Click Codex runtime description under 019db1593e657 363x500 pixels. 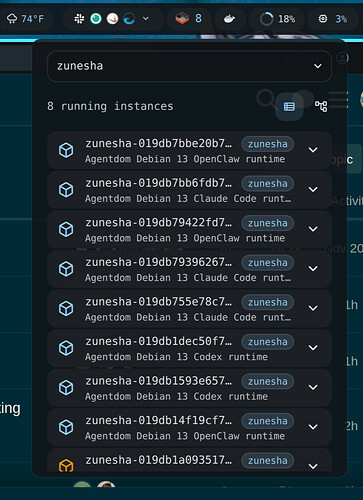pyautogui.click(x=176, y=397)
